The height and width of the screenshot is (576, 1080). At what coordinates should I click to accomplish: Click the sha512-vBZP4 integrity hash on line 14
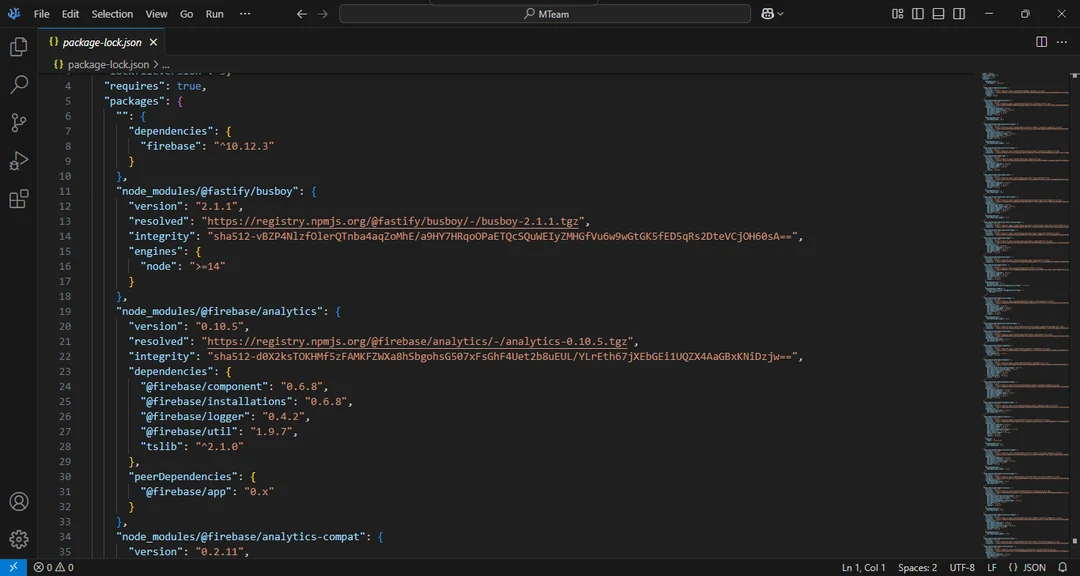click(505, 236)
